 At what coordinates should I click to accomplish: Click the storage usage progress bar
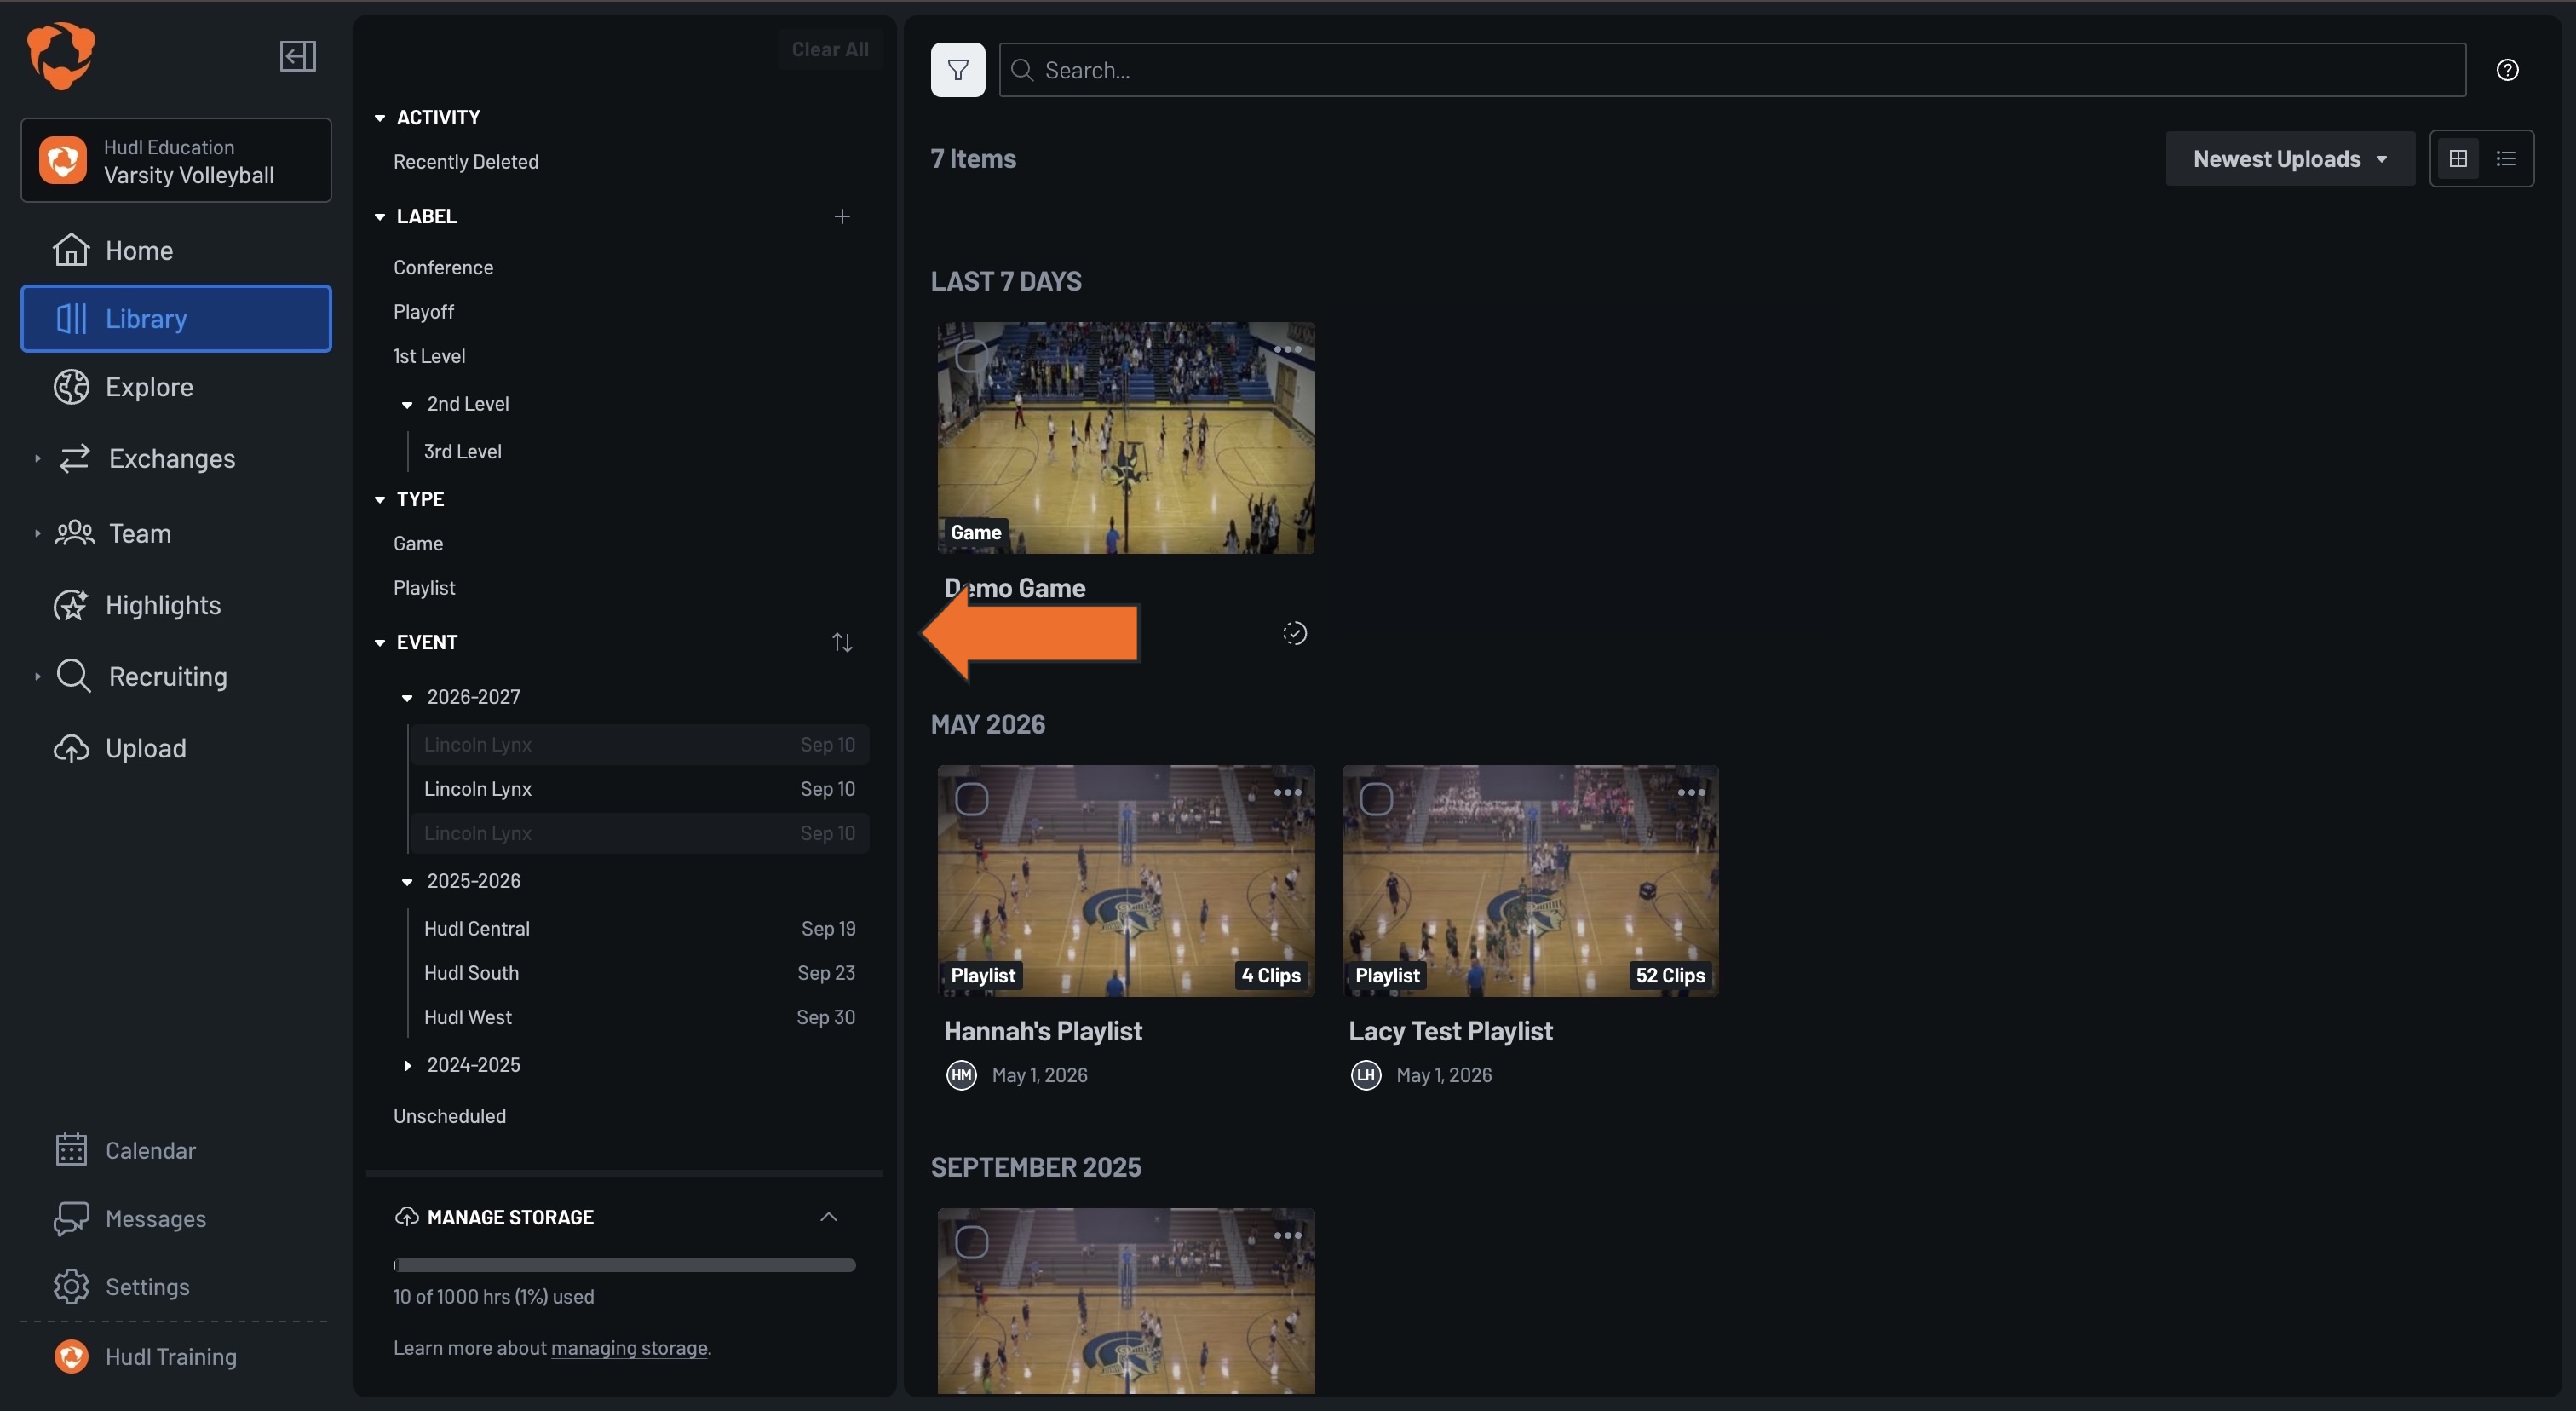point(624,1265)
